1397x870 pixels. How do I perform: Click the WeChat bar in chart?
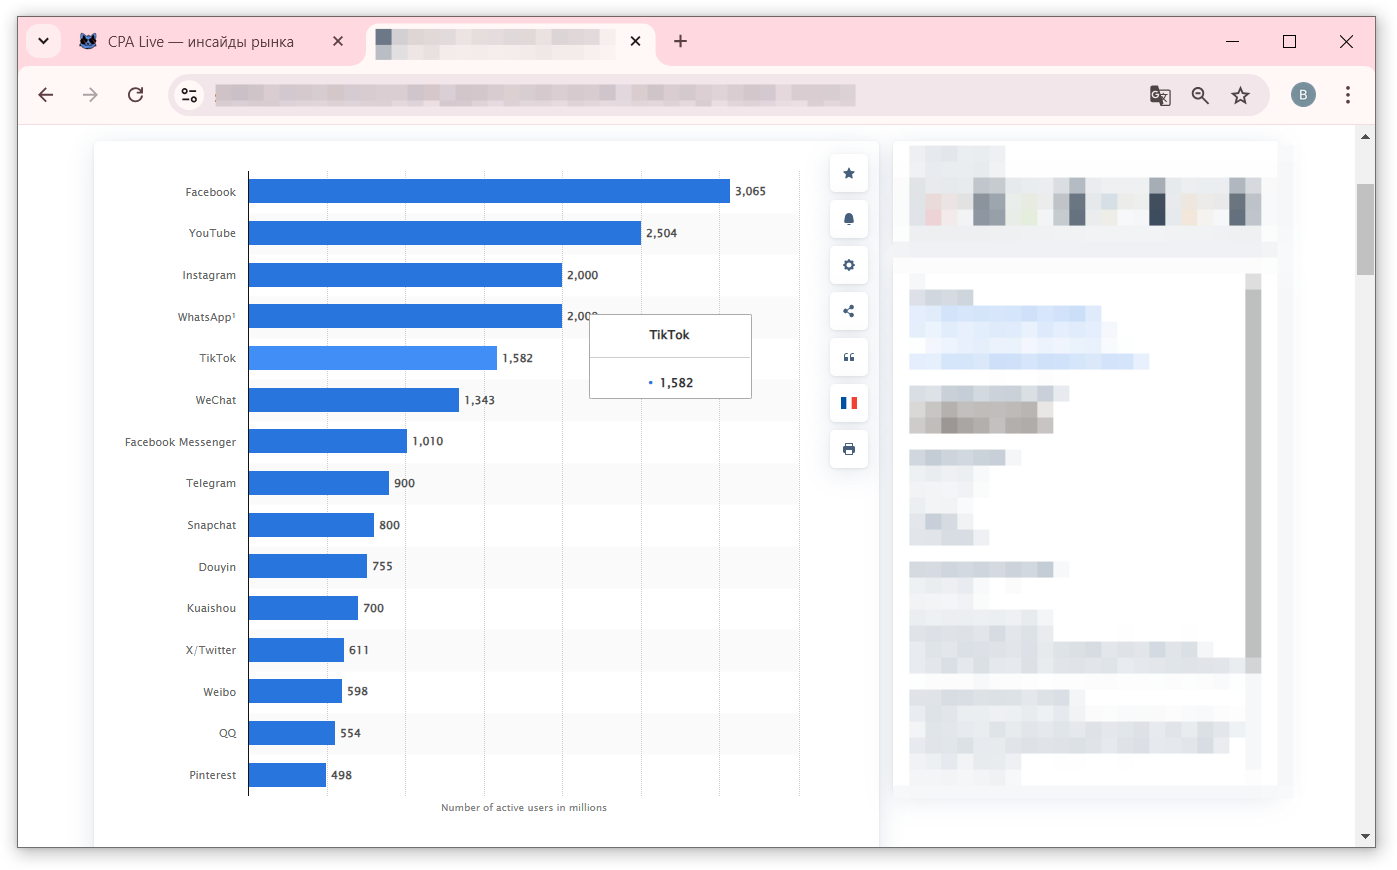(354, 400)
